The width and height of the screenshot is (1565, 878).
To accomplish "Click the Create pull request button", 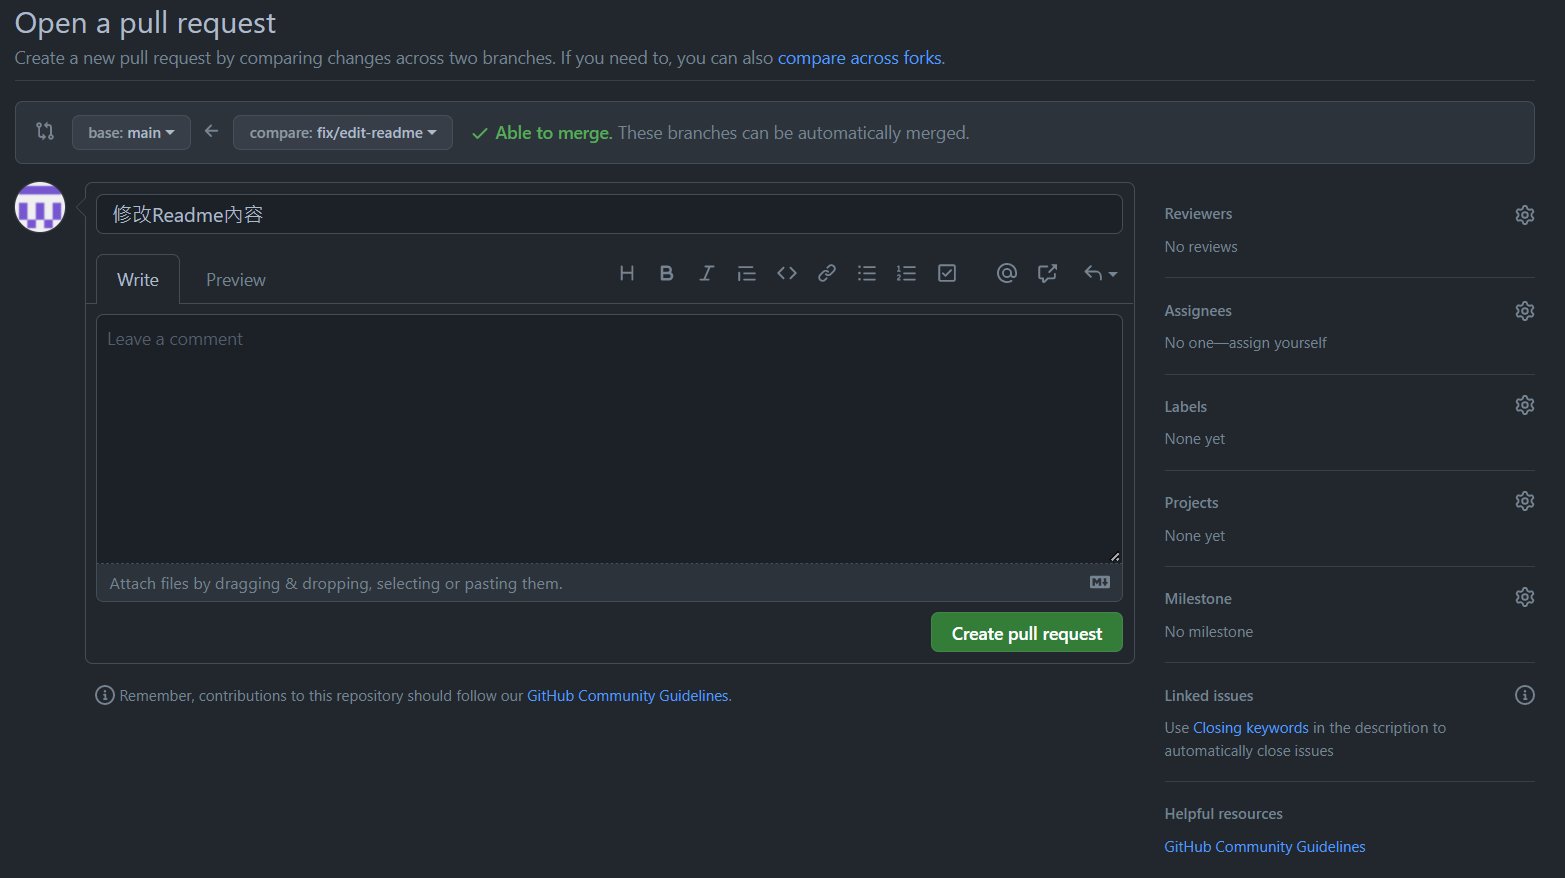I will (1027, 632).
